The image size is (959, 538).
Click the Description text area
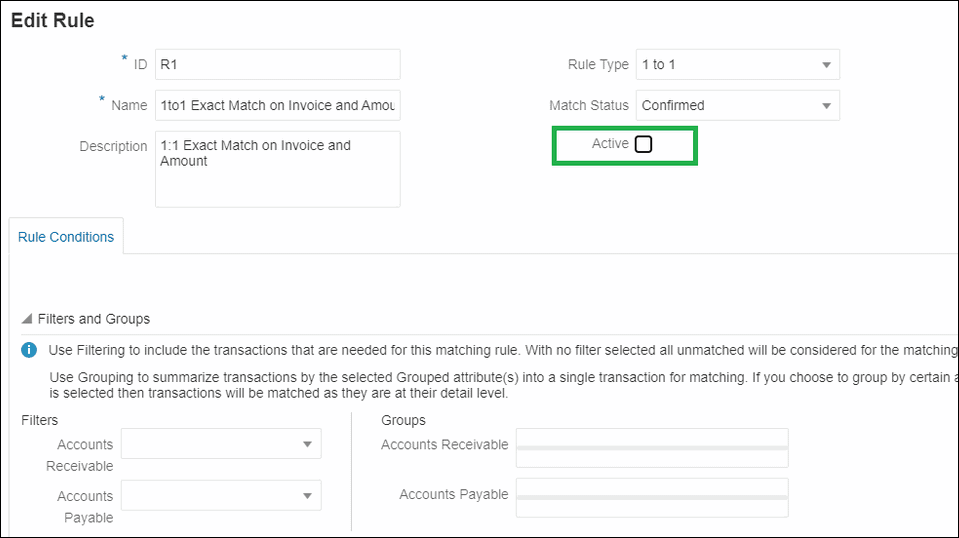click(x=277, y=169)
